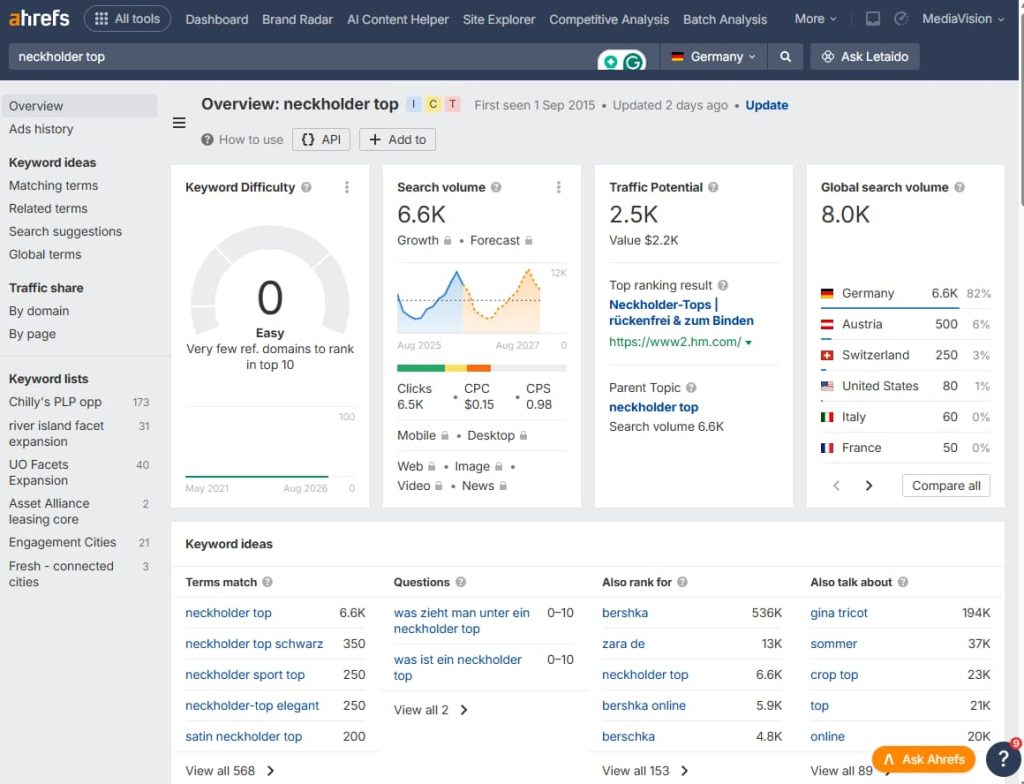1024x784 pixels.
Task: Click the Grammarly icon in search field
Action: (632, 62)
